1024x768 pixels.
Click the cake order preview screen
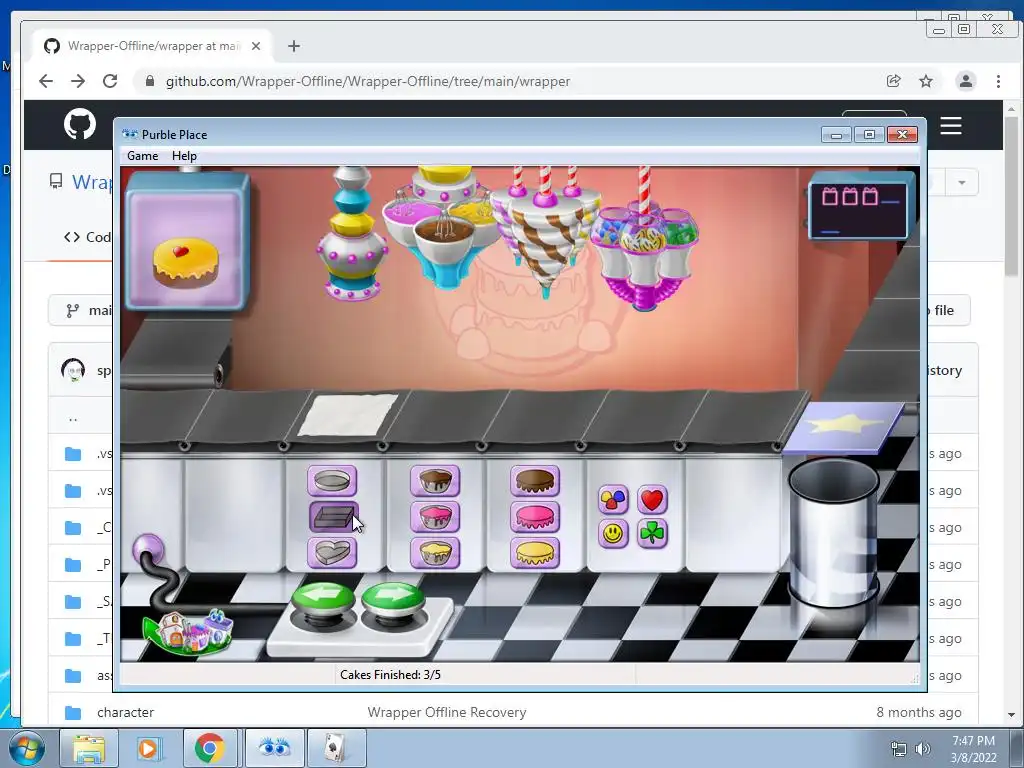tap(187, 240)
